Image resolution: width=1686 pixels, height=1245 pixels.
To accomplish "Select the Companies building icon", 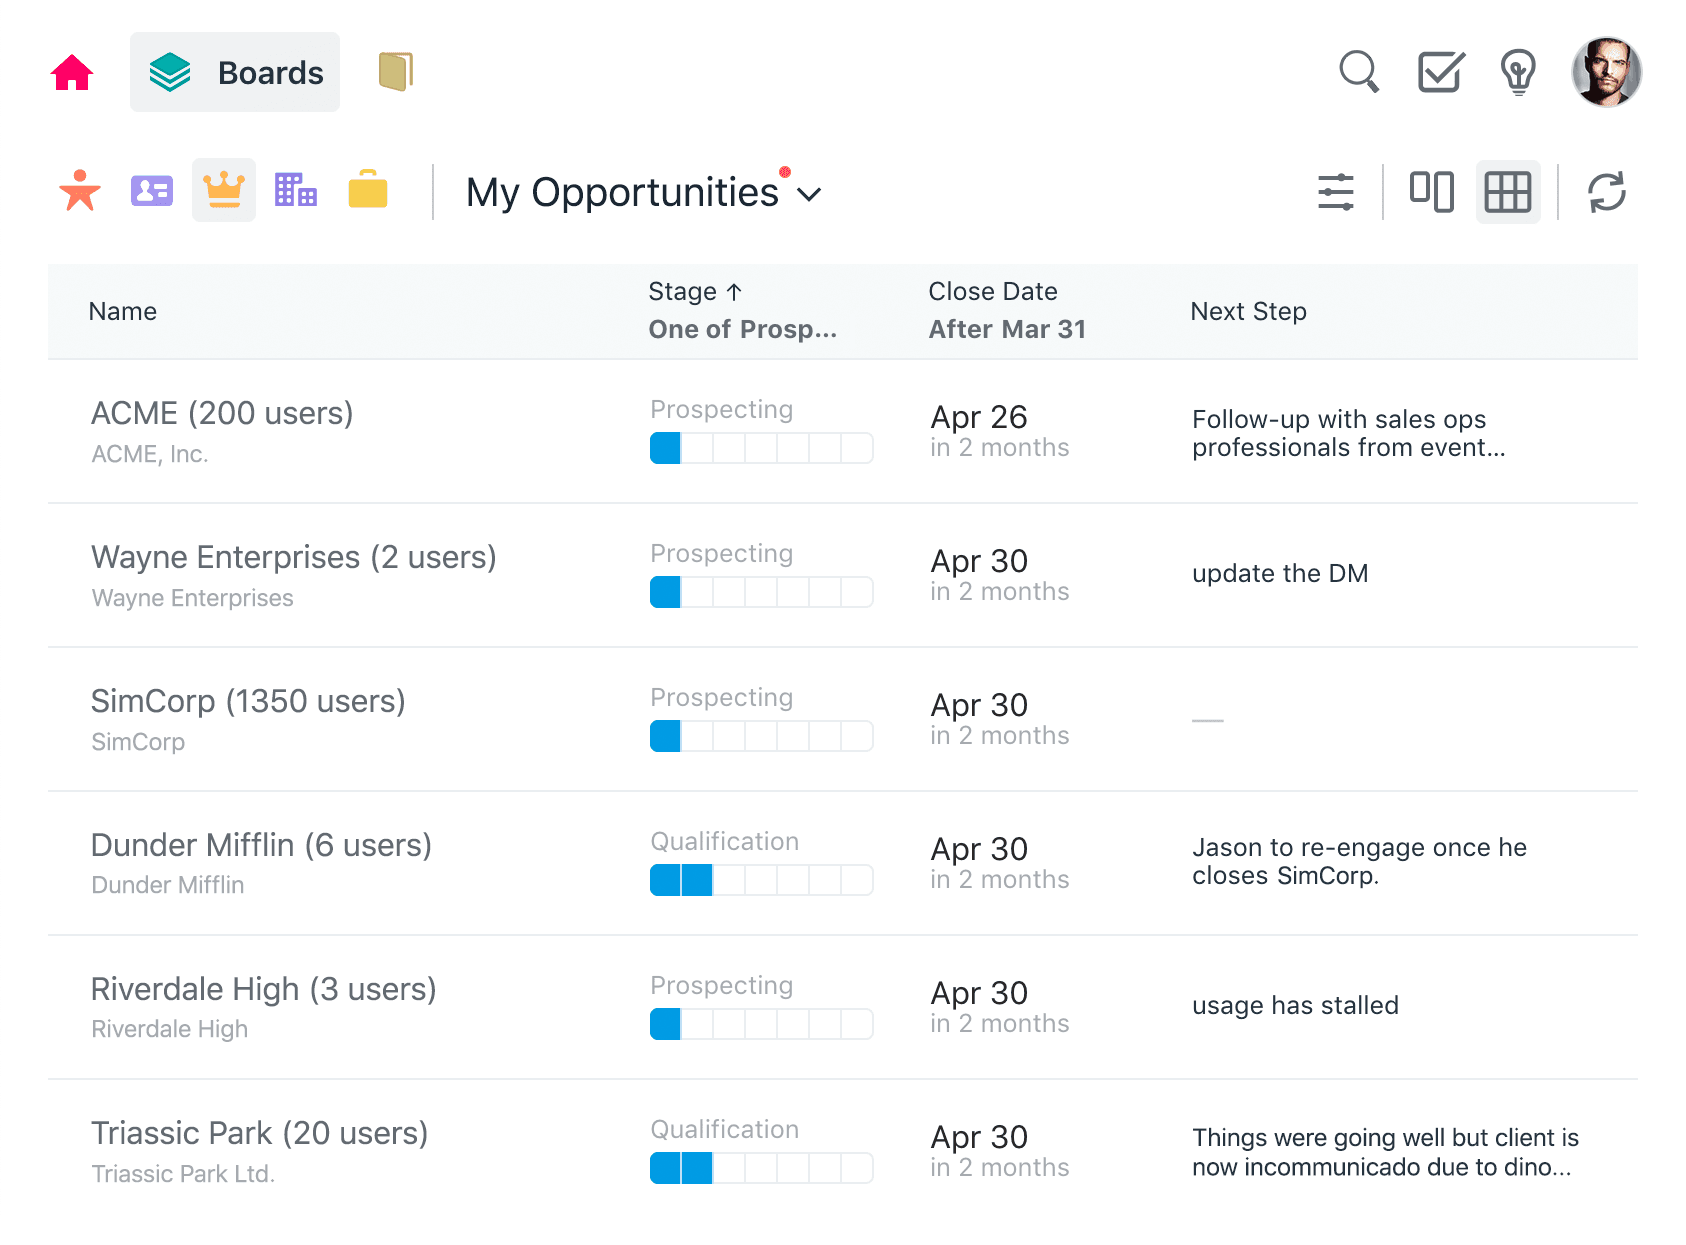I will 296,190.
